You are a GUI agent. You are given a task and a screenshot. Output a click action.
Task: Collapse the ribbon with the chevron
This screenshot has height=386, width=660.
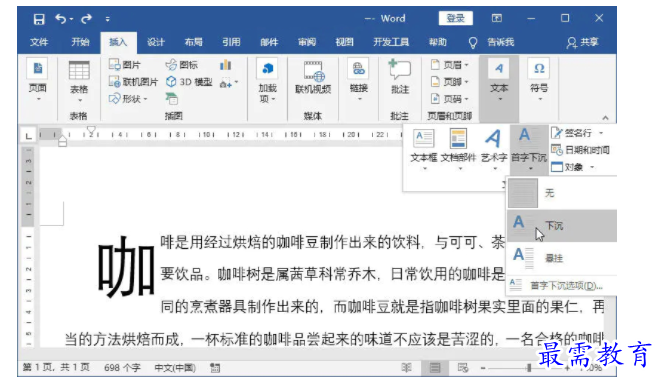coord(605,117)
